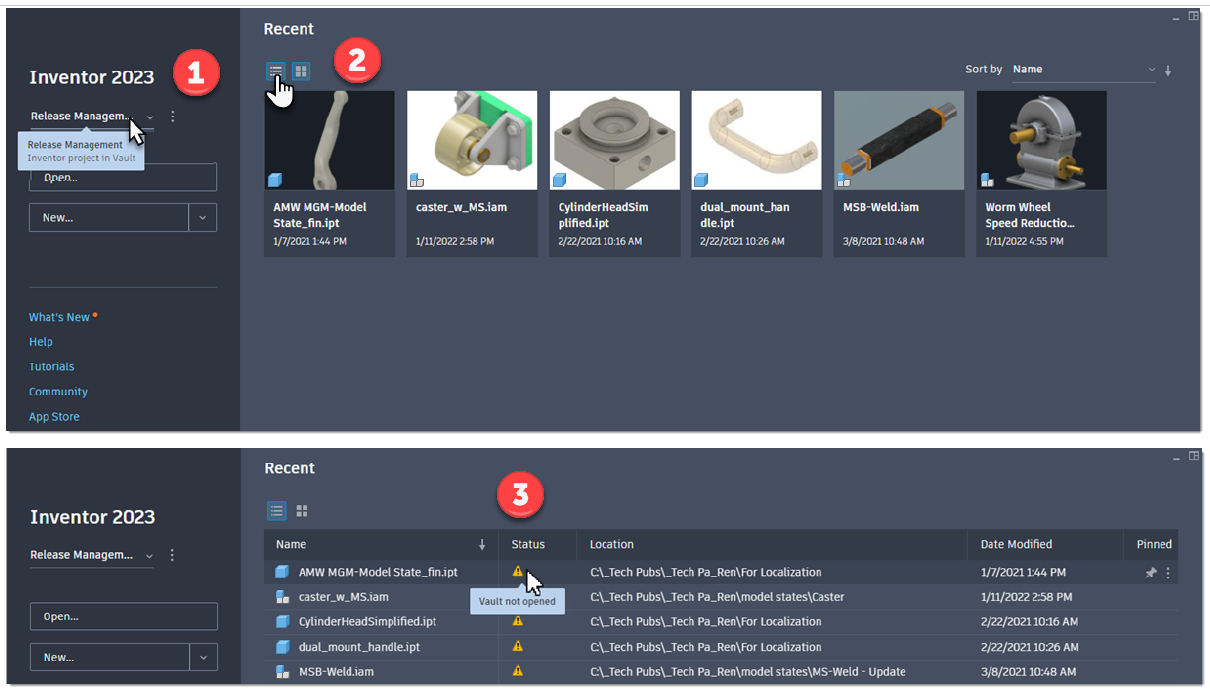Select caster_w_MS.iam file name in list
Viewport: 1210px width, 697px height.
click(343, 597)
